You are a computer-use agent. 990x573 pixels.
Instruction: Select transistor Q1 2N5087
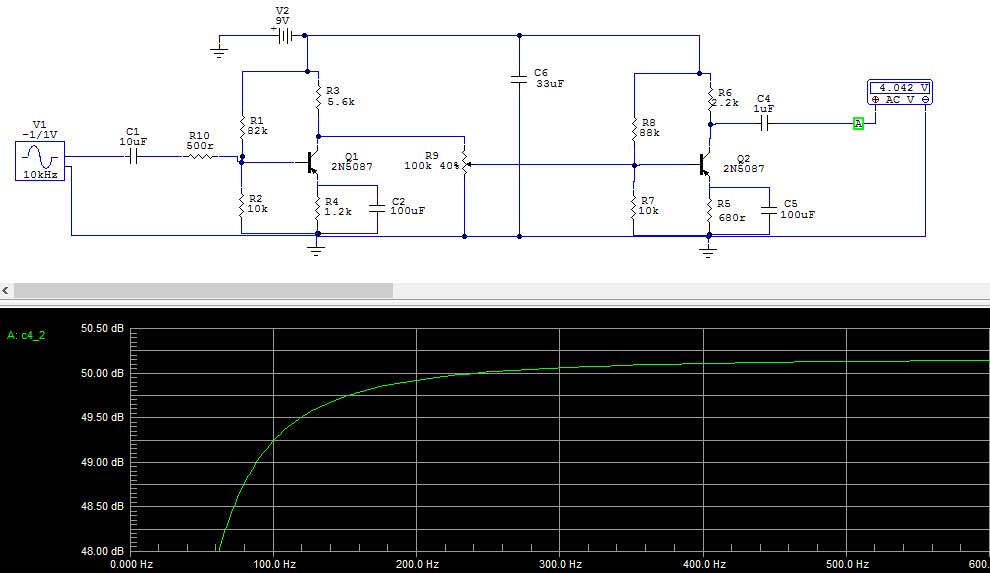(313, 163)
